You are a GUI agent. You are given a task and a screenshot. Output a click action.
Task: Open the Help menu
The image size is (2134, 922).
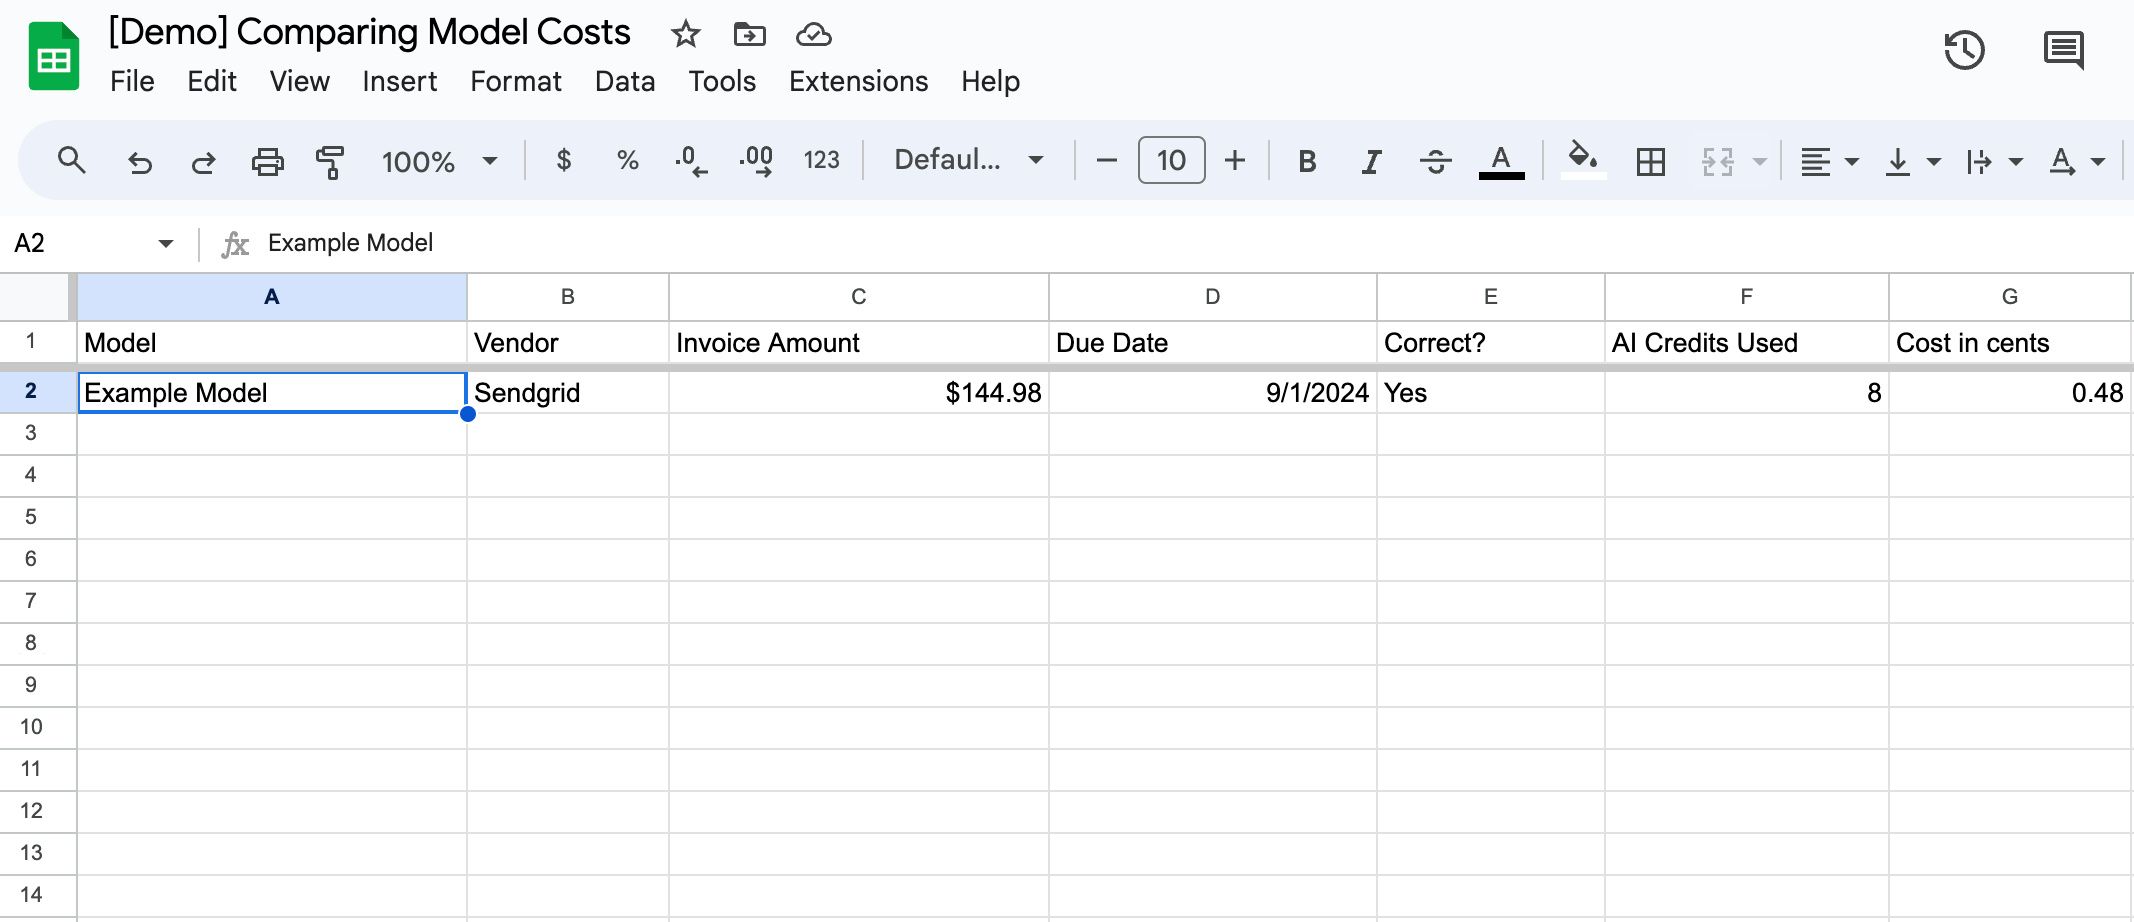[x=990, y=81]
